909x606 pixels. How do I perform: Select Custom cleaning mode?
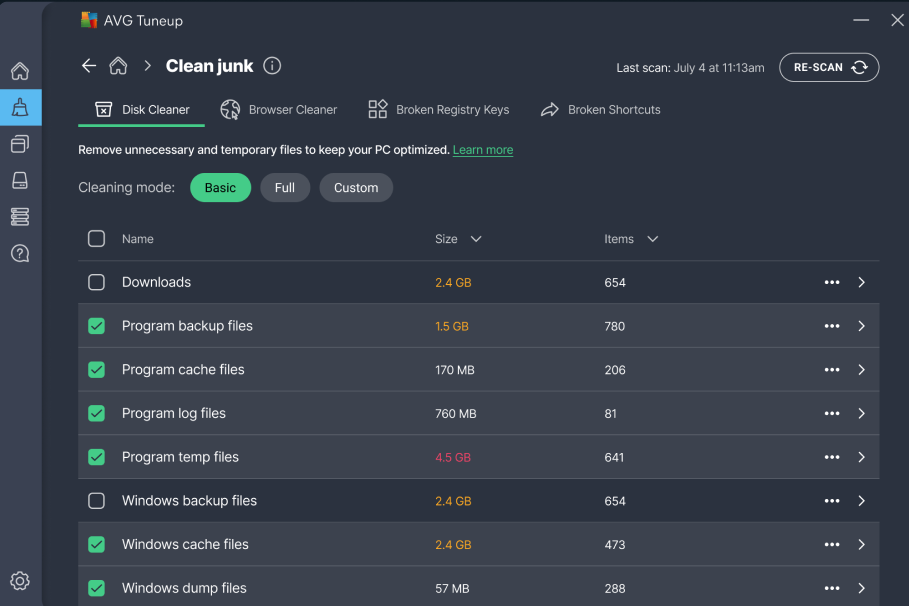tap(356, 188)
